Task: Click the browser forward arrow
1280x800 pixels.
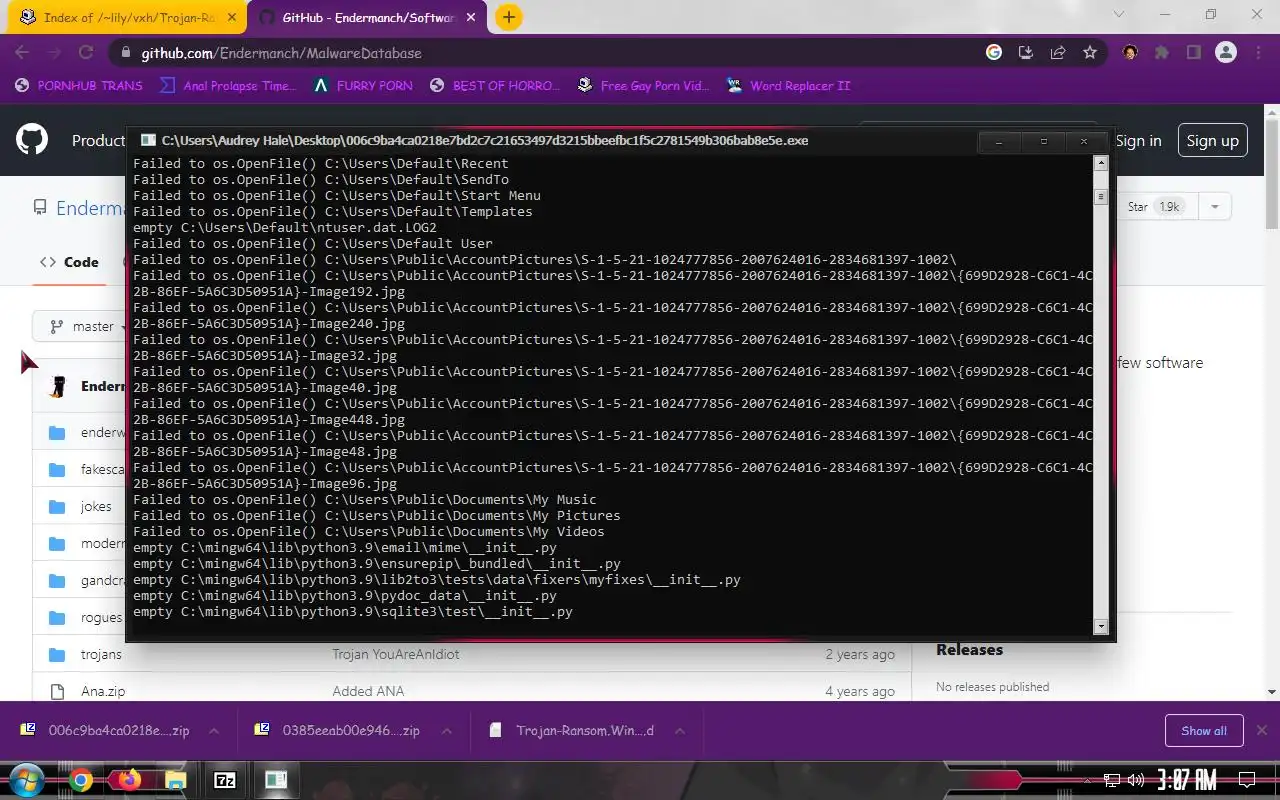Action: click(54, 53)
